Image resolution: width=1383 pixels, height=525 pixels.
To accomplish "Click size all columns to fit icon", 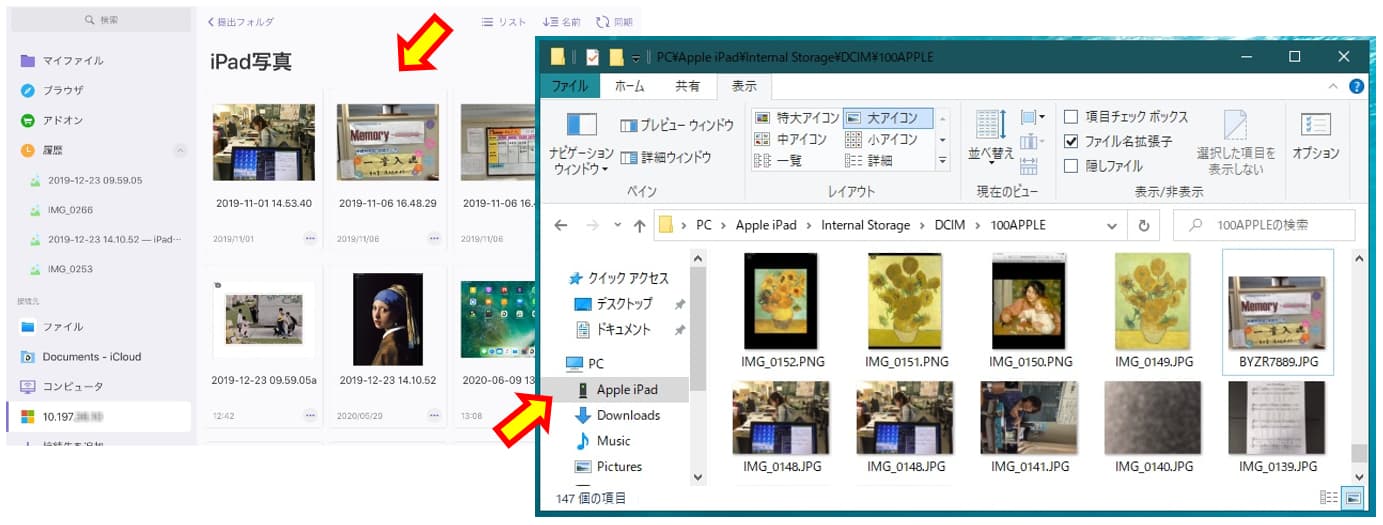I will point(1029,167).
